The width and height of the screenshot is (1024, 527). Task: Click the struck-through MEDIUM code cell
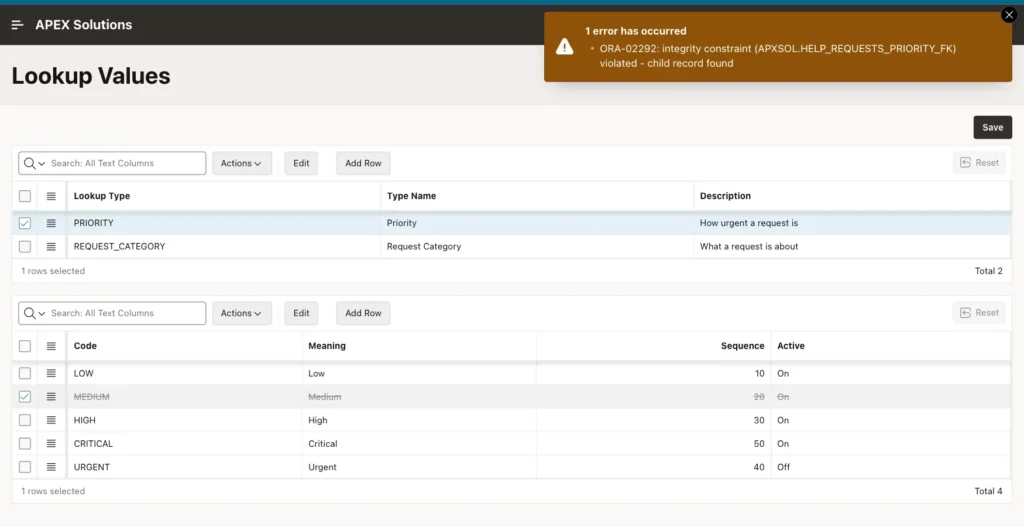coord(185,397)
